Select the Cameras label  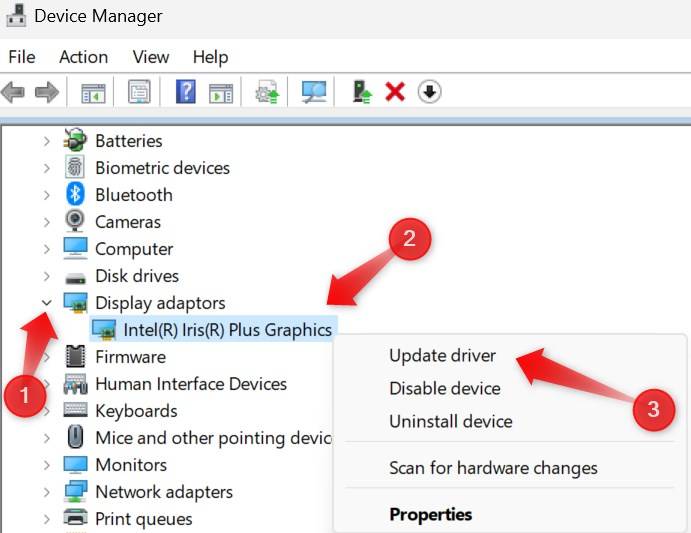(x=128, y=222)
